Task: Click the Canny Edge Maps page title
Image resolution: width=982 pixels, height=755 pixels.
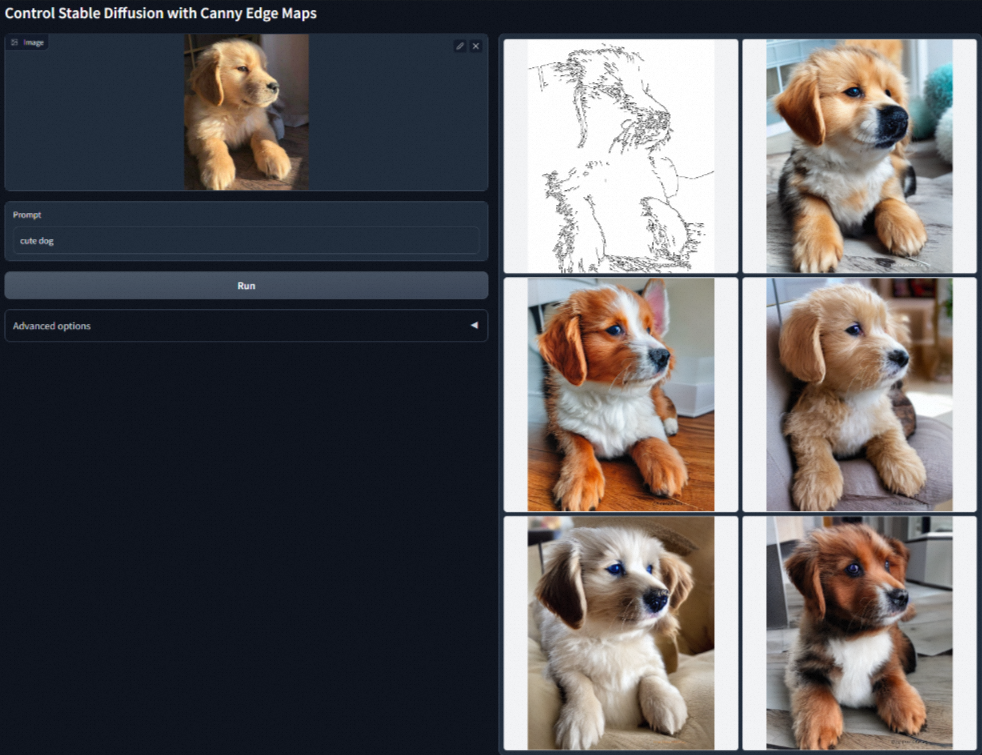Action: pyautogui.click(x=160, y=13)
